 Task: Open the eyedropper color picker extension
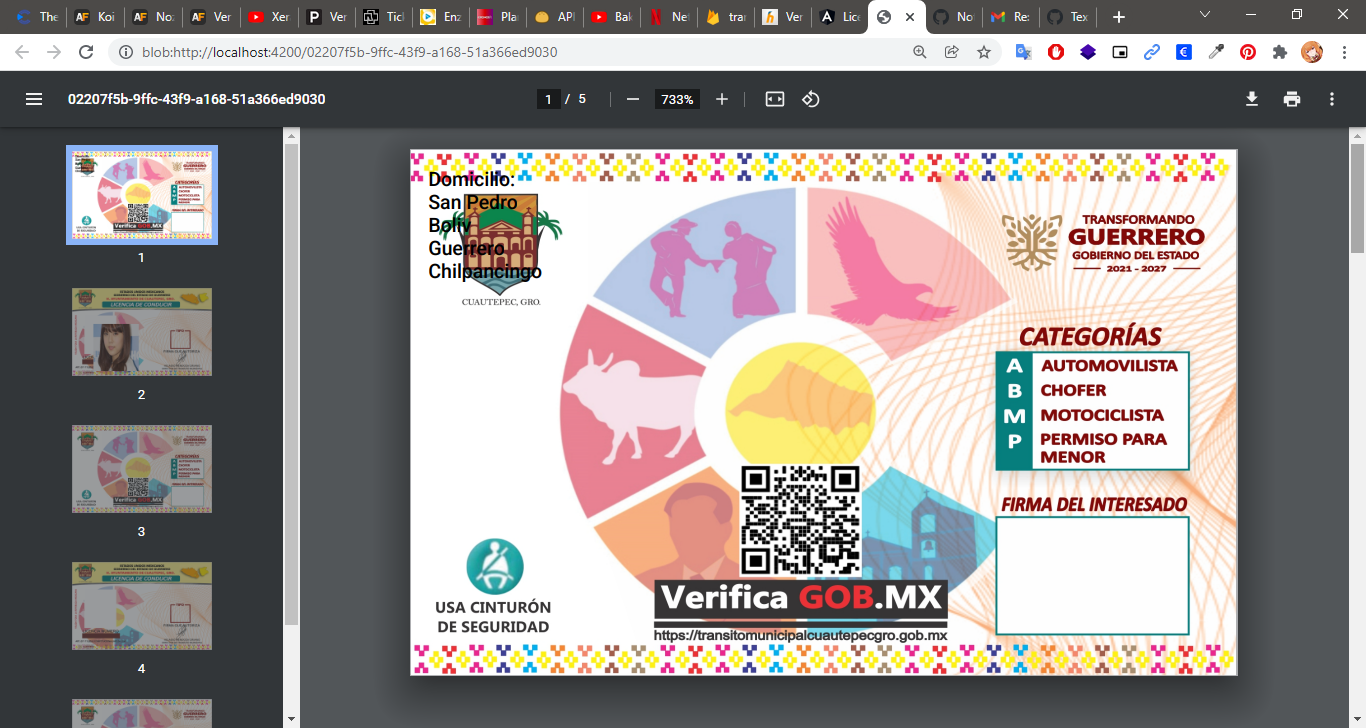coord(1216,52)
